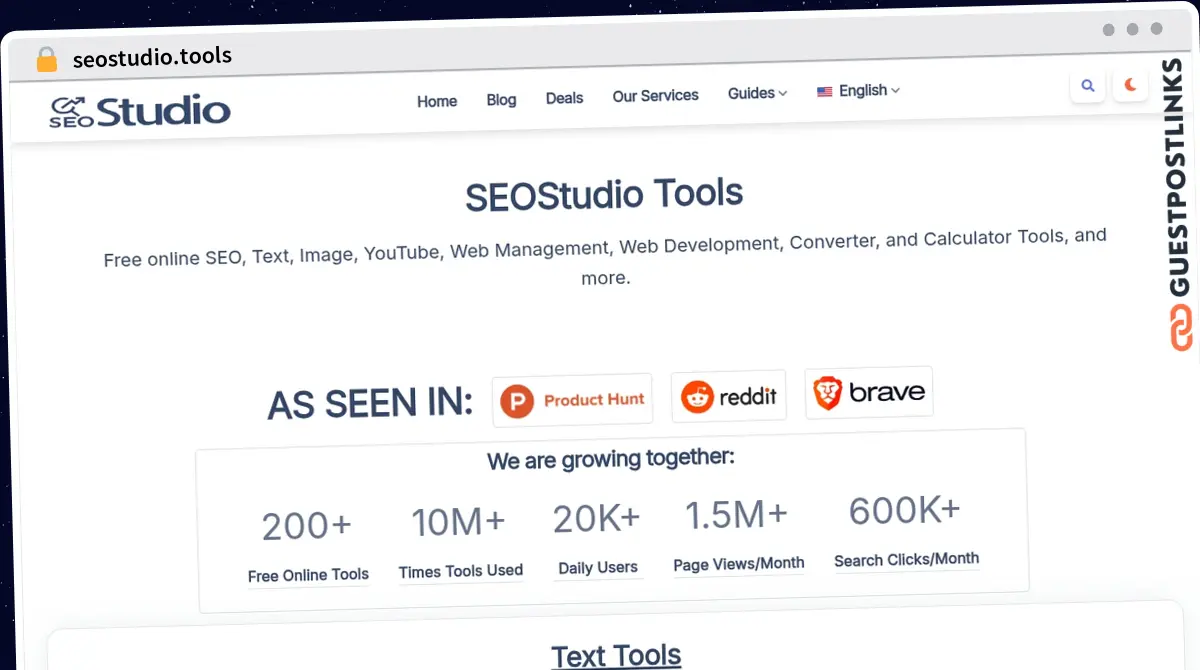Image resolution: width=1200 pixels, height=670 pixels.
Task: Click the seostudio.tools address bar URL
Action: (x=152, y=57)
